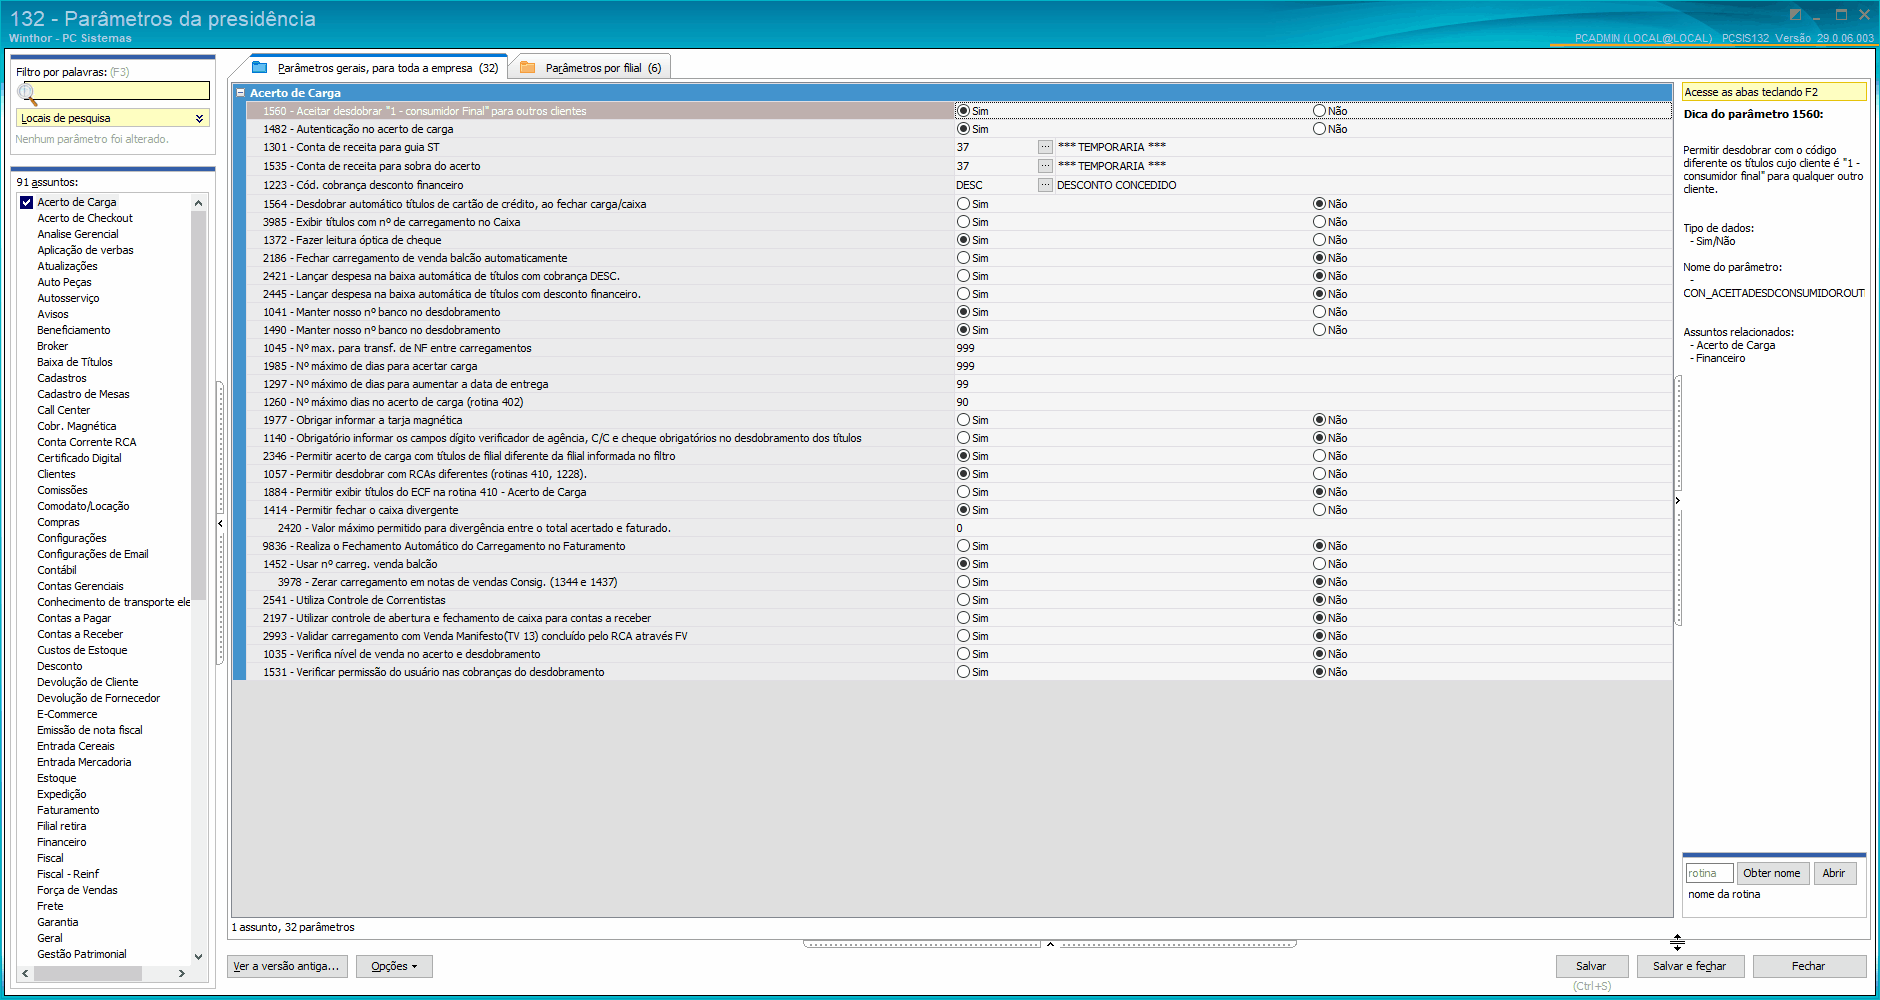Open lookup button for parameter 1301
The width and height of the screenshot is (1880, 1000).
point(1045,147)
